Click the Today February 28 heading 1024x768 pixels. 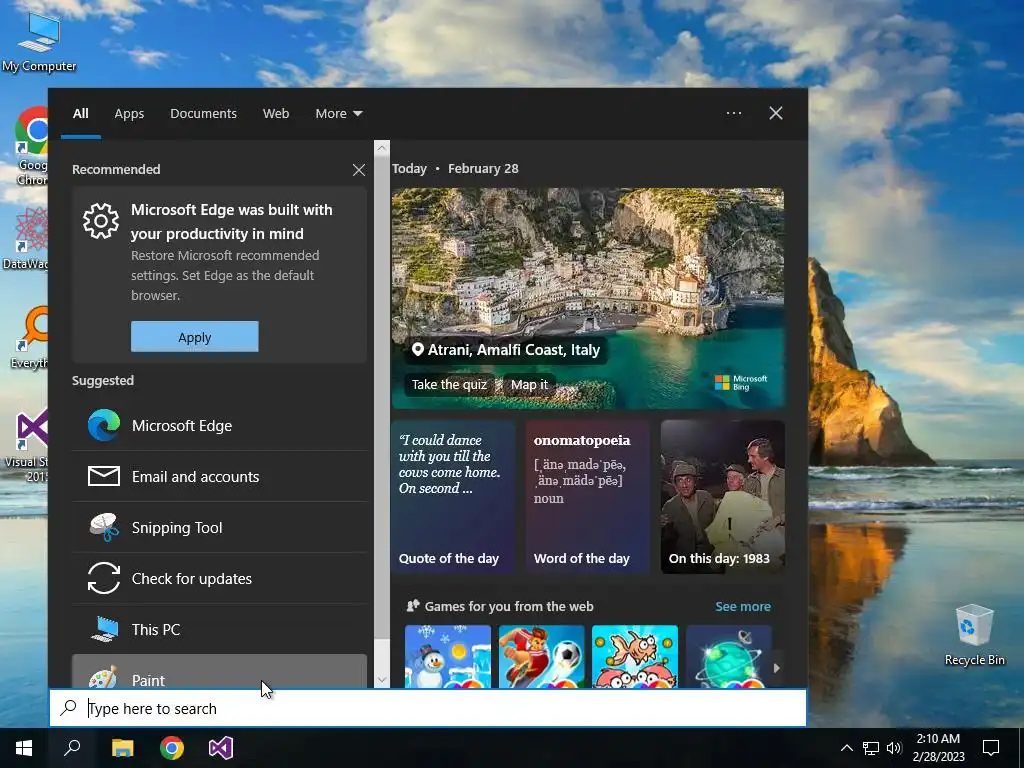[x=455, y=168]
